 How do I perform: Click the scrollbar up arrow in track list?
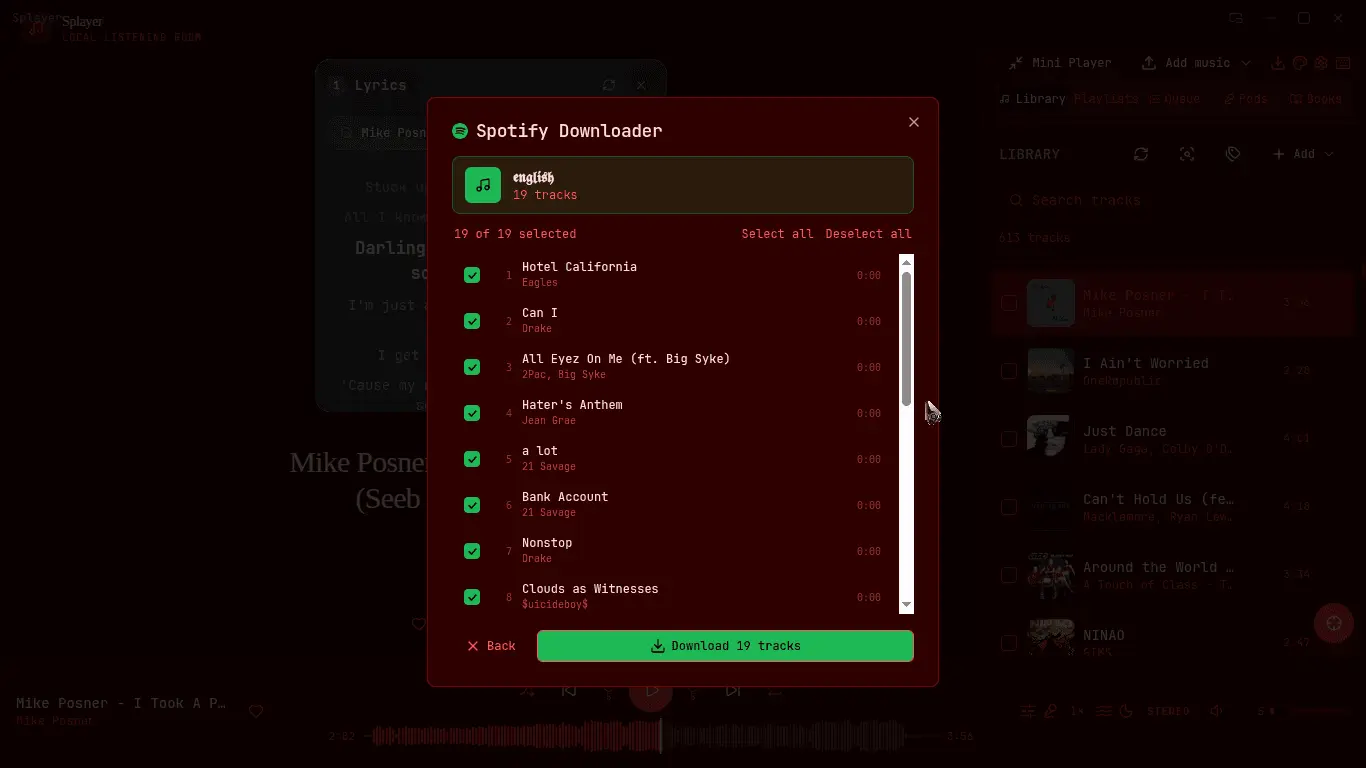click(907, 263)
